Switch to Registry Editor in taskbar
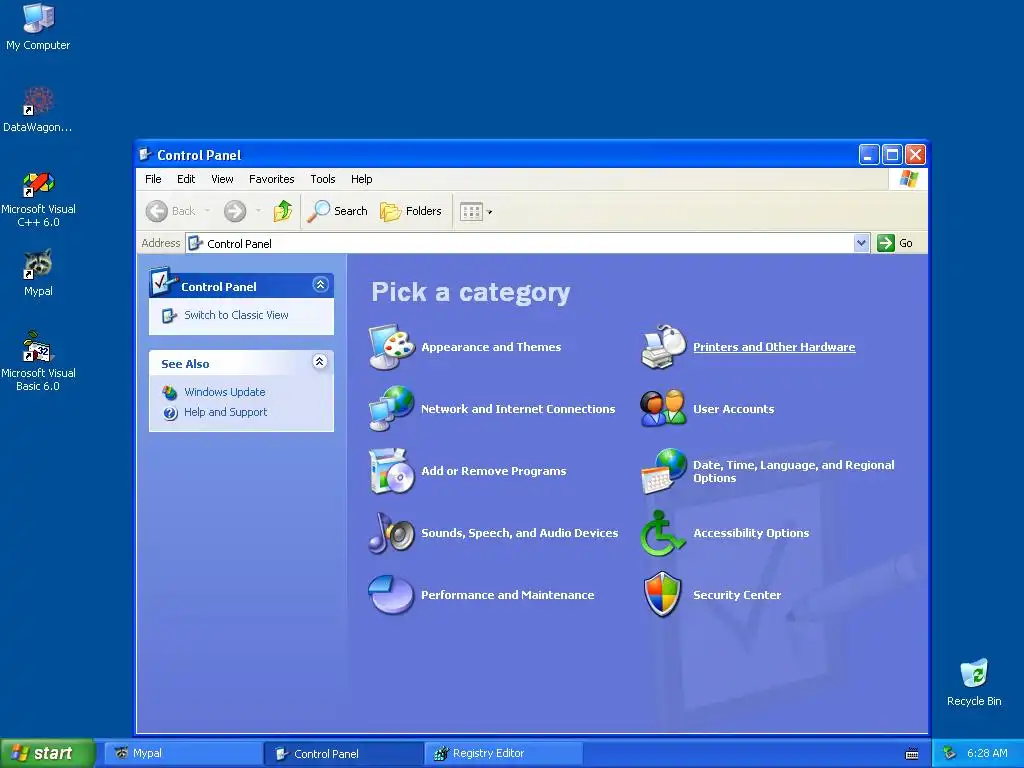Image resolution: width=1024 pixels, height=768 pixels. [x=504, y=754]
